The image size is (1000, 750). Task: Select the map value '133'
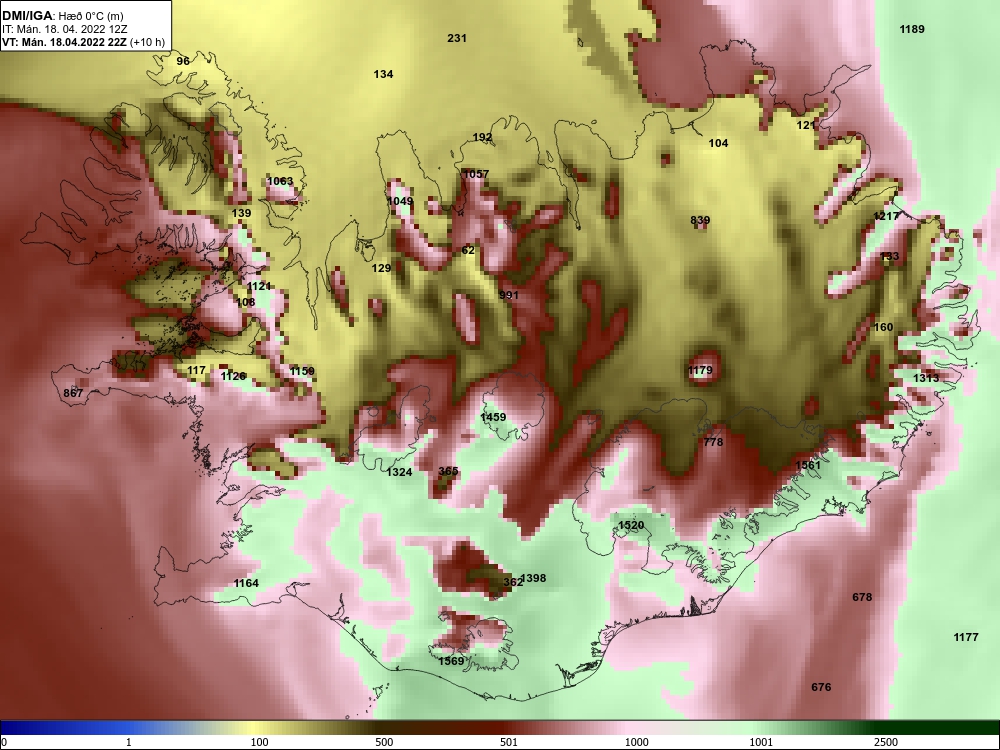click(x=889, y=256)
